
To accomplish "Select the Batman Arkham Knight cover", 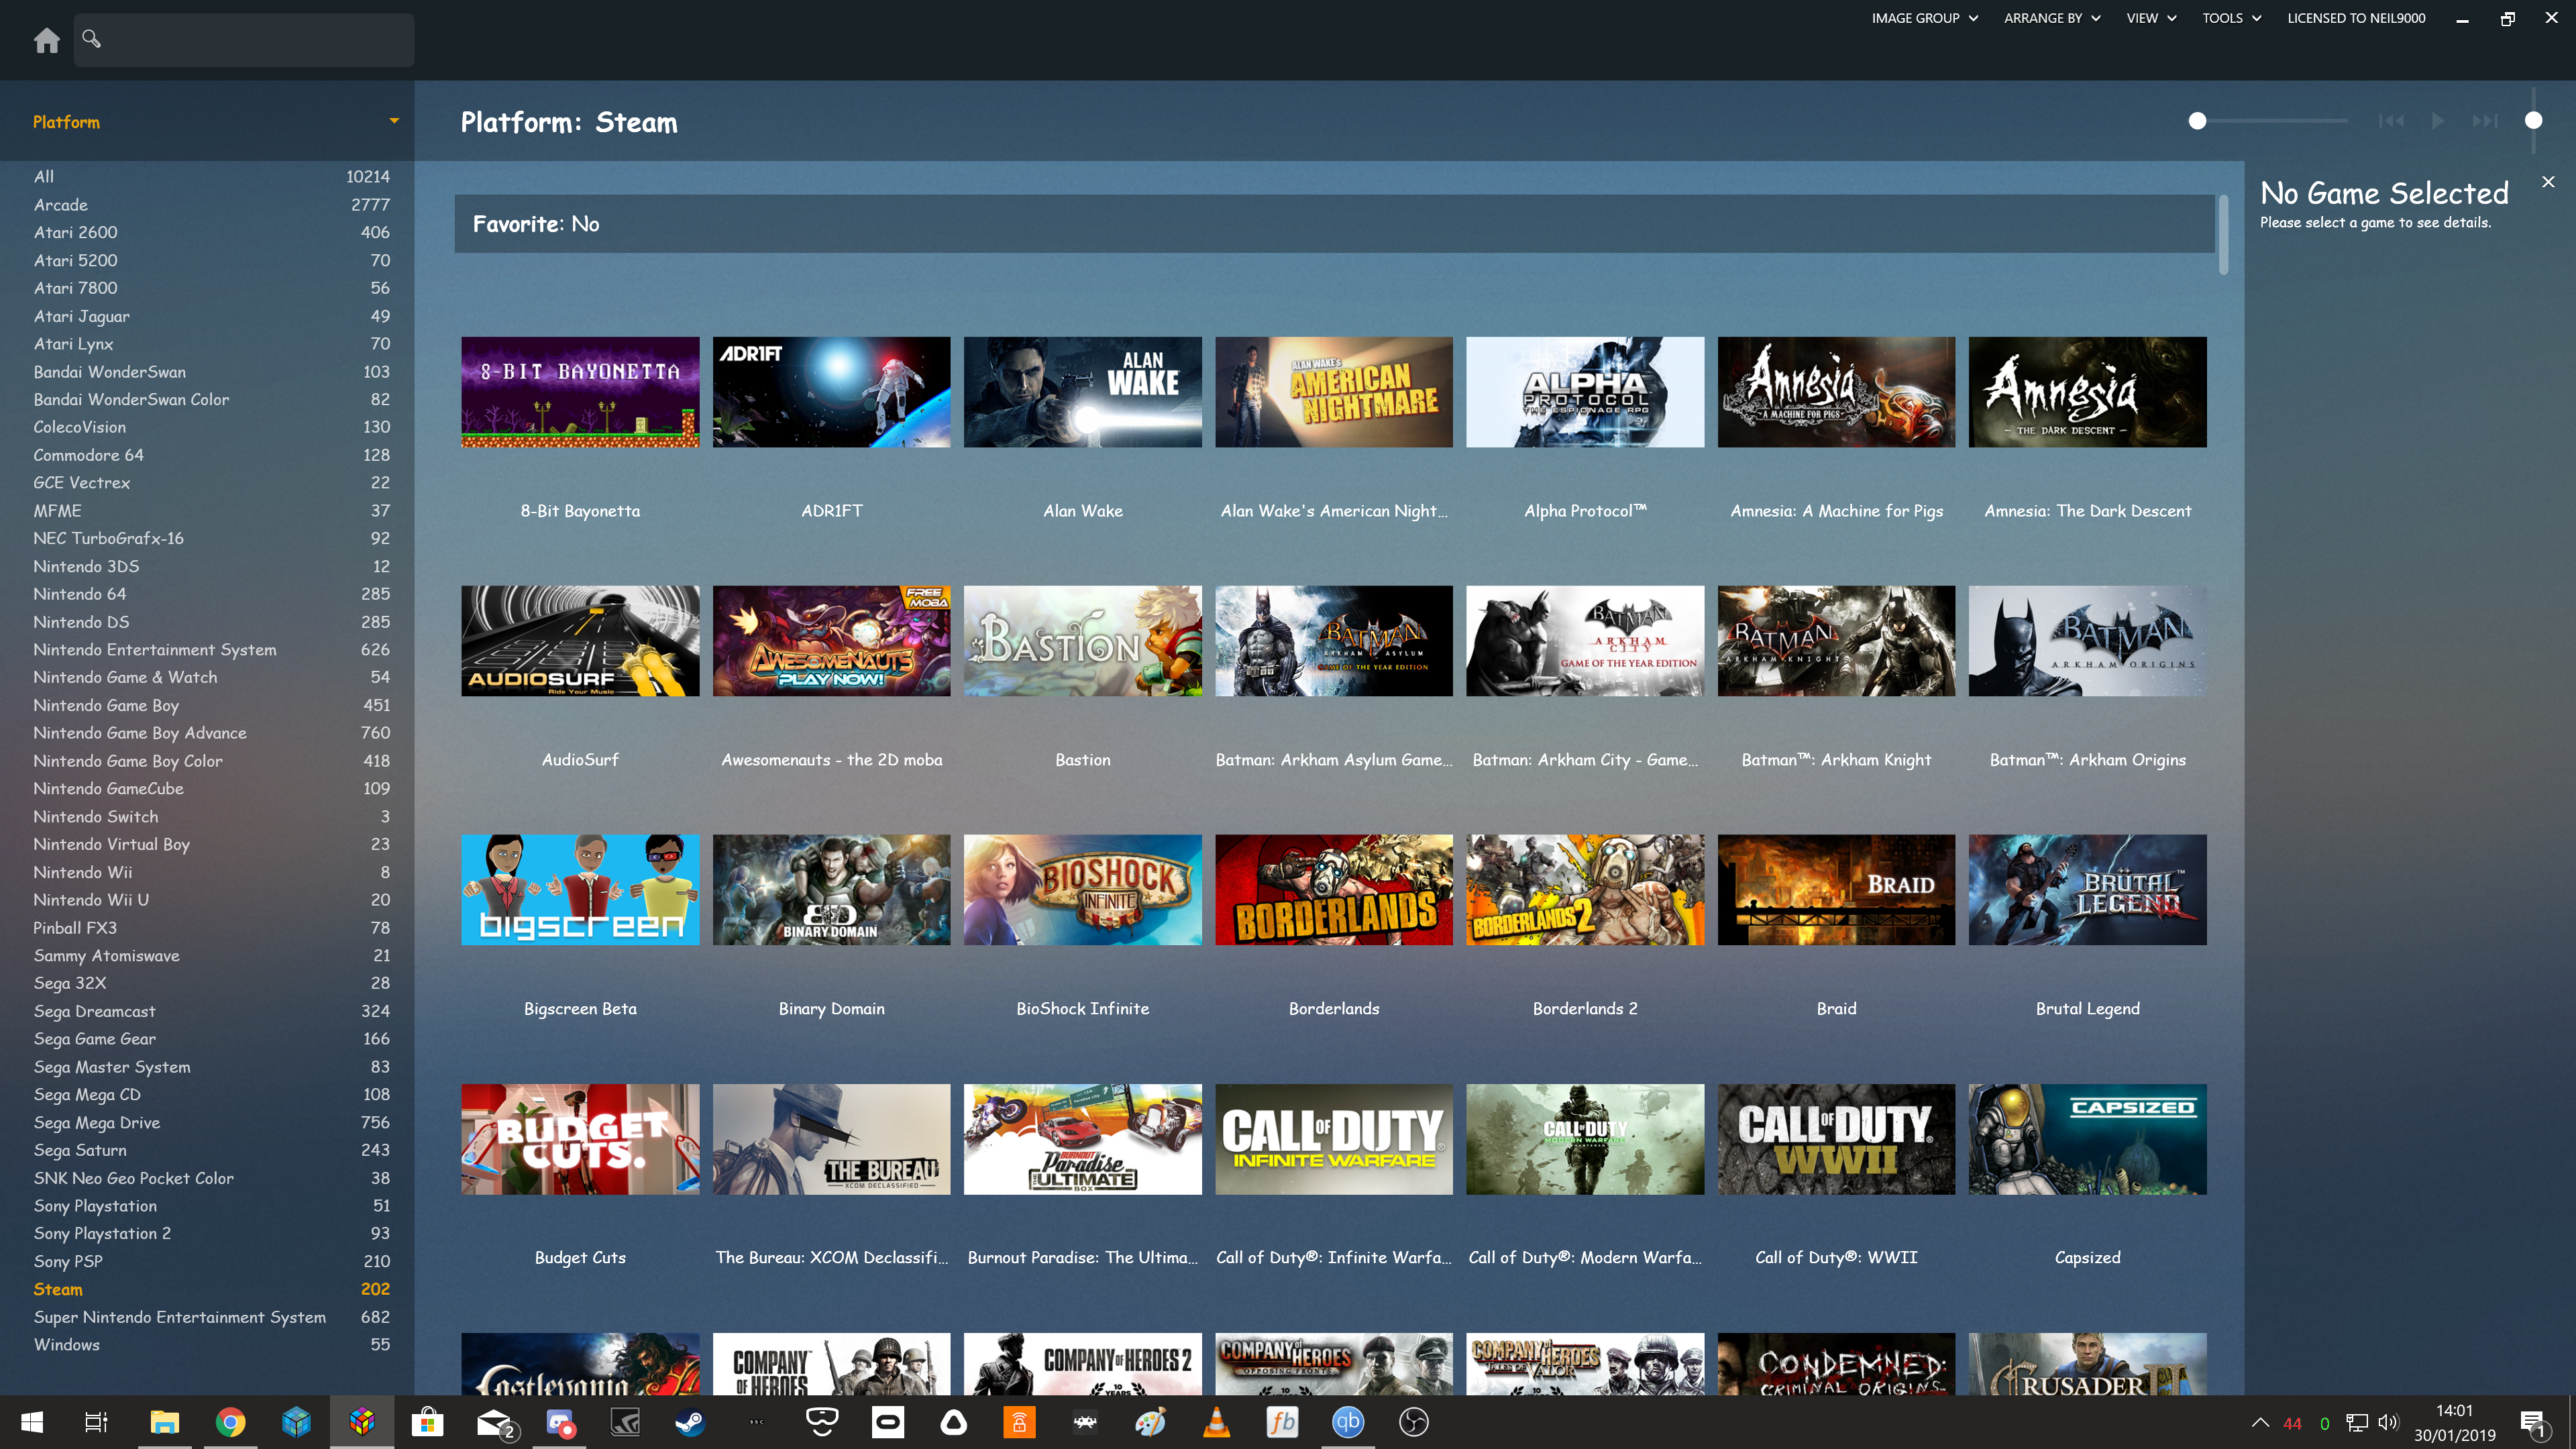I will coord(1836,641).
